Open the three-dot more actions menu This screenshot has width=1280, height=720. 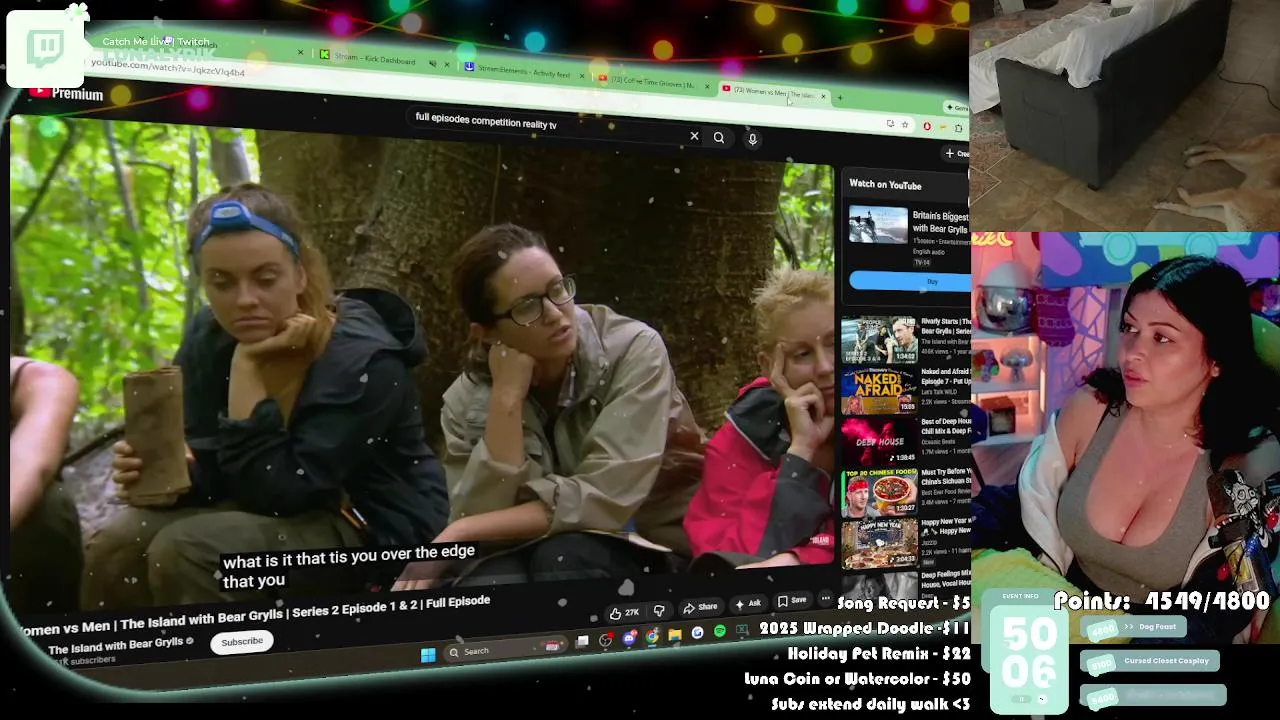825,598
